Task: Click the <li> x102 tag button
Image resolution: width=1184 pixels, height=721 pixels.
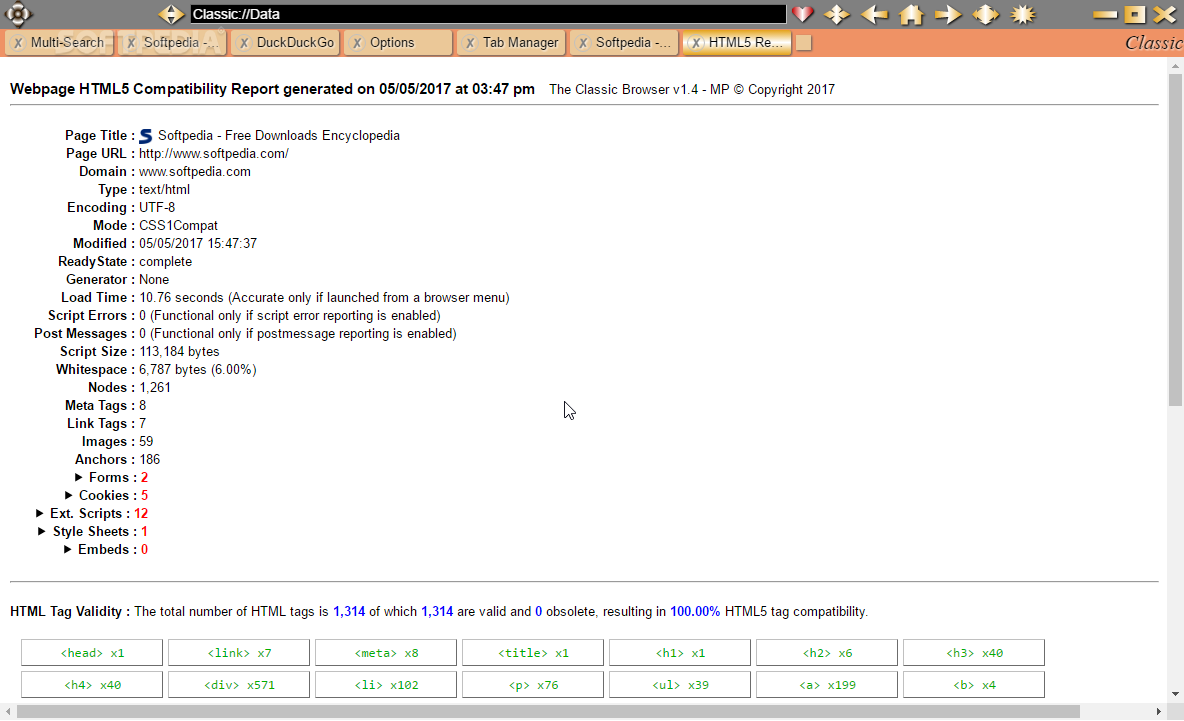Action: pos(386,685)
